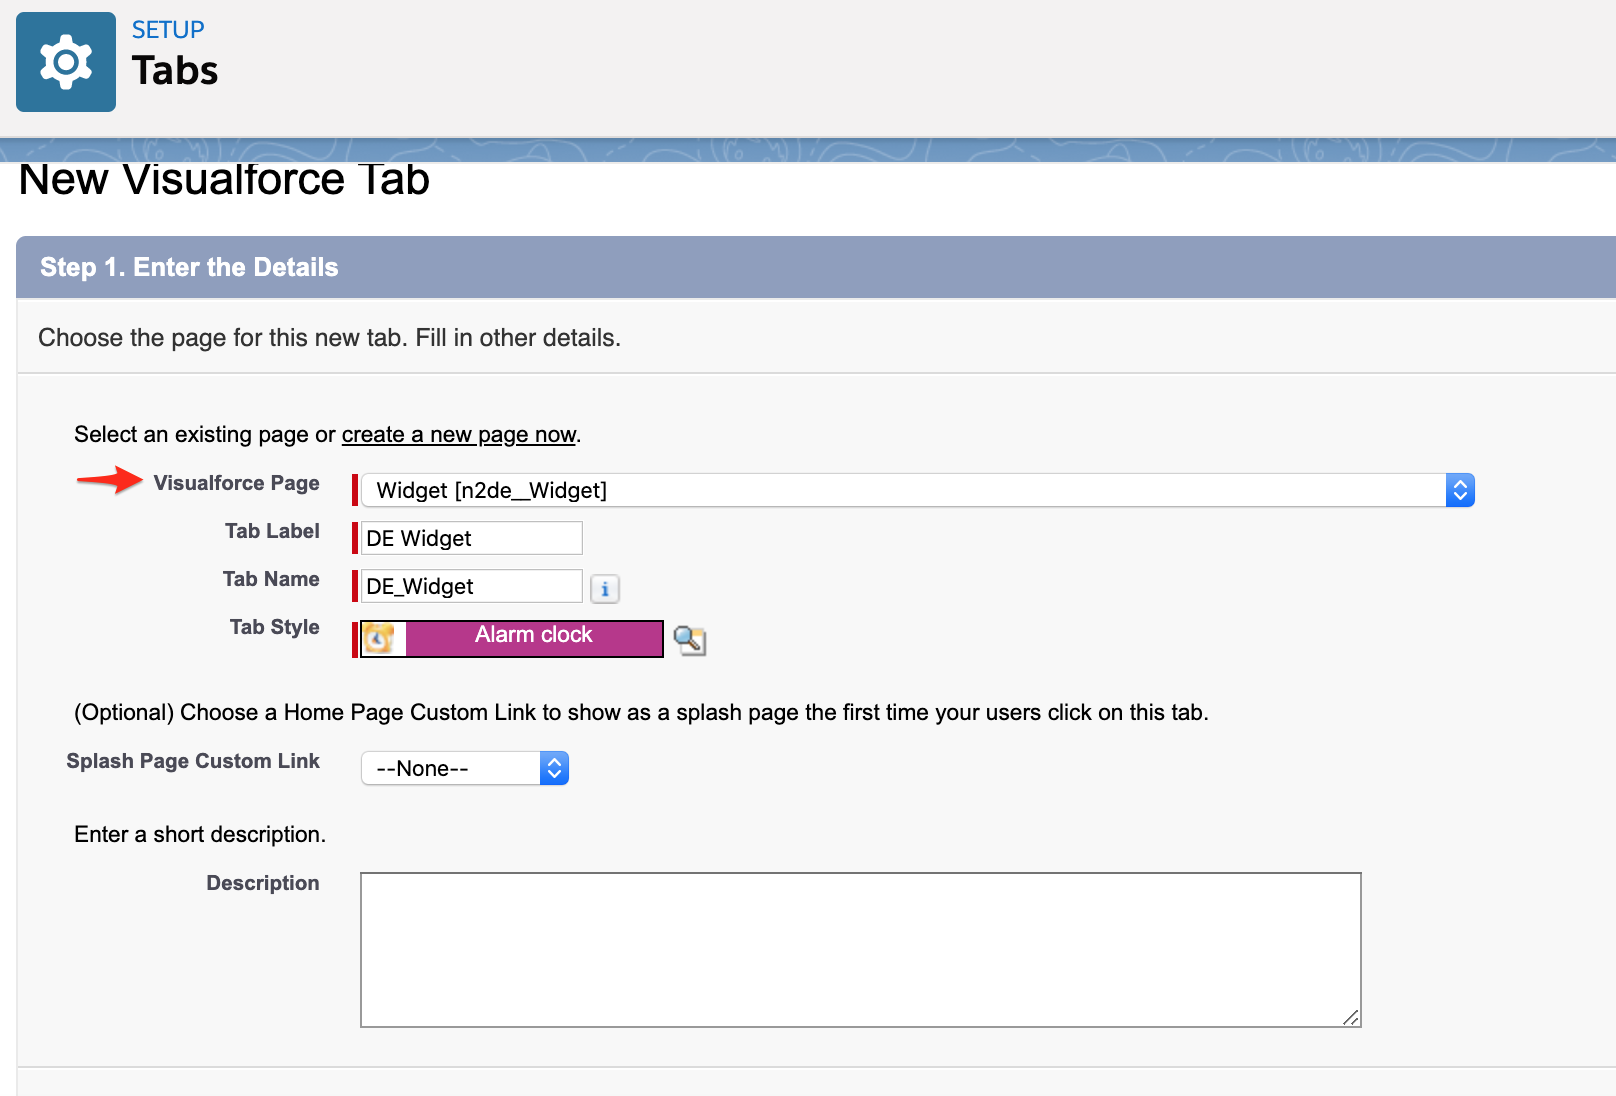Open the Tab Style lookup magnifier icon

coord(690,640)
